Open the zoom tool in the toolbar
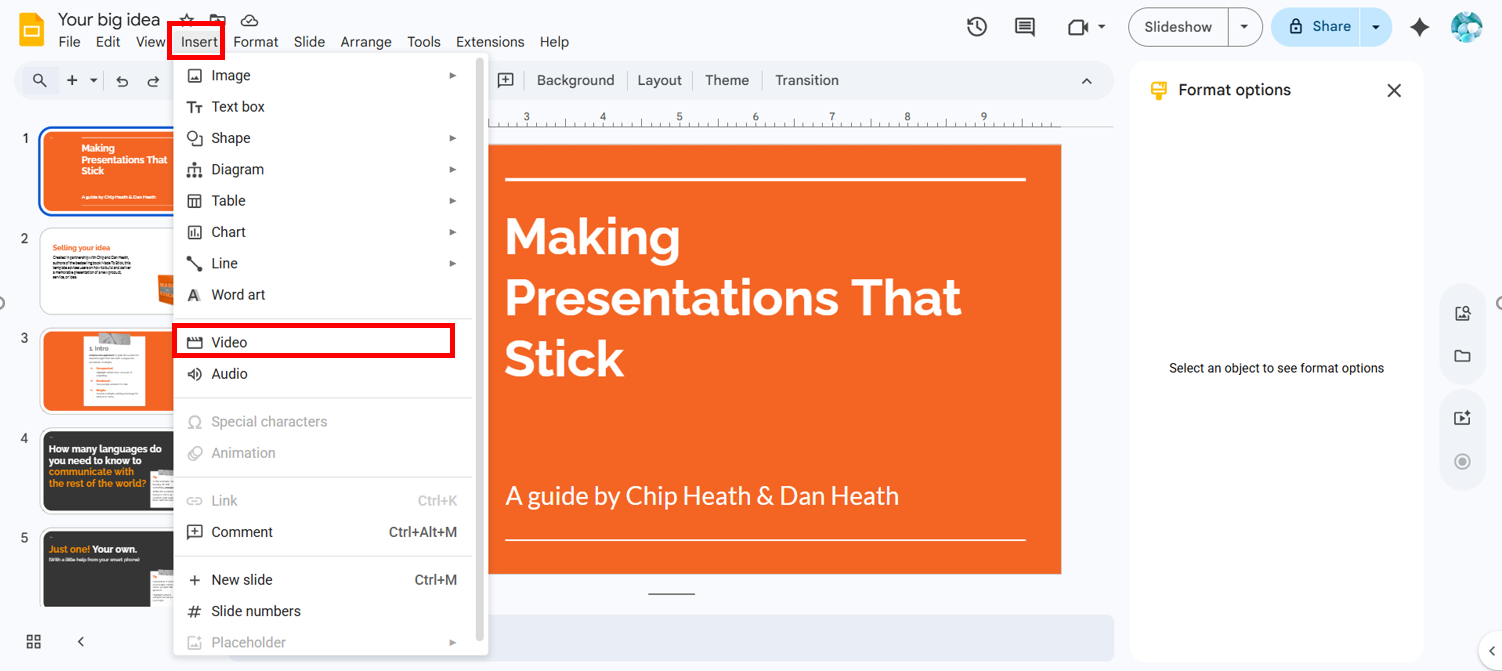Image resolution: width=1502 pixels, height=671 pixels. (x=40, y=81)
